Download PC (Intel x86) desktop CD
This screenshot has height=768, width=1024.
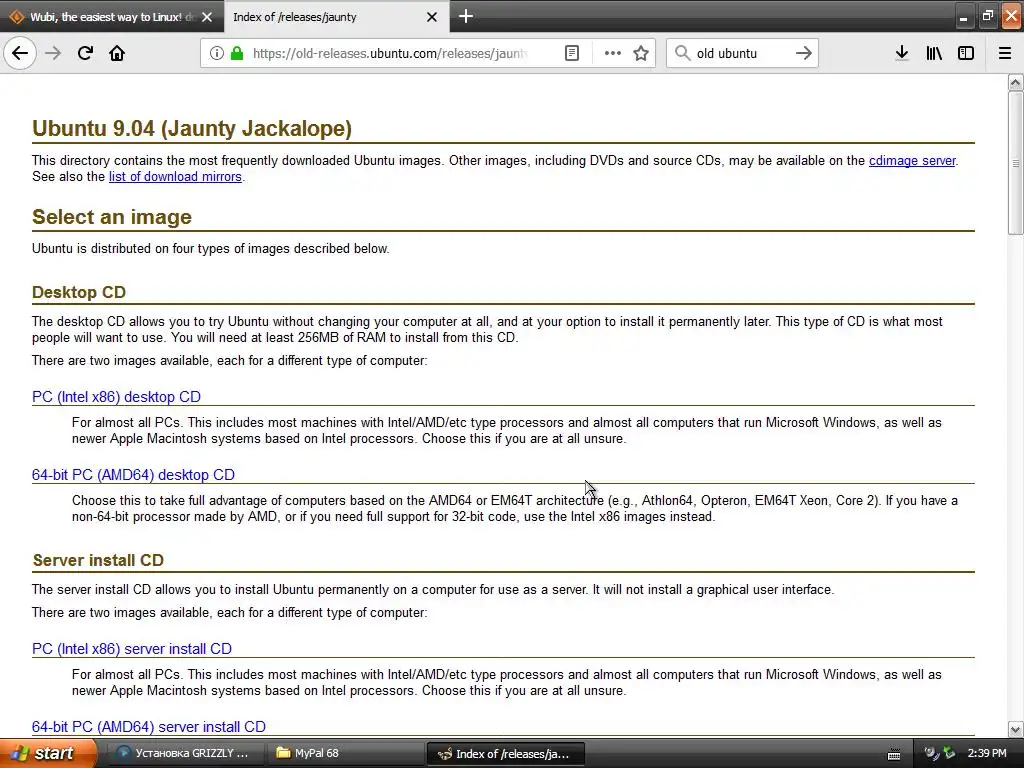[116, 396]
